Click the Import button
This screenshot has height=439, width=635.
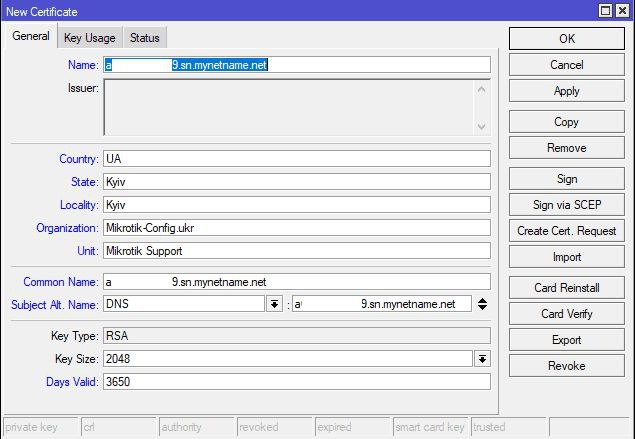(567, 257)
